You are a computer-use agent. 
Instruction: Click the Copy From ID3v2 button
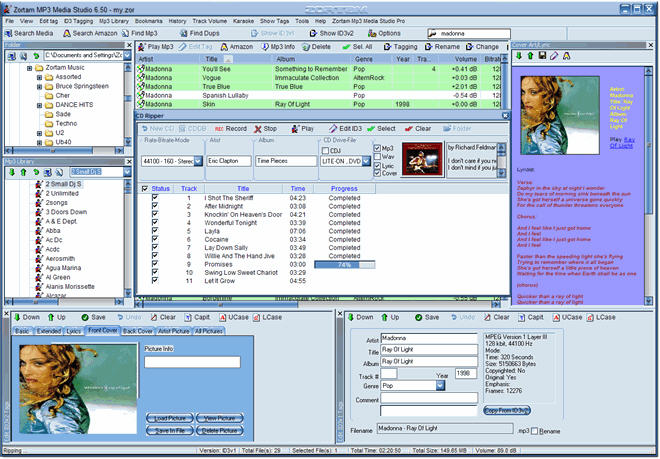pyautogui.click(x=507, y=410)
